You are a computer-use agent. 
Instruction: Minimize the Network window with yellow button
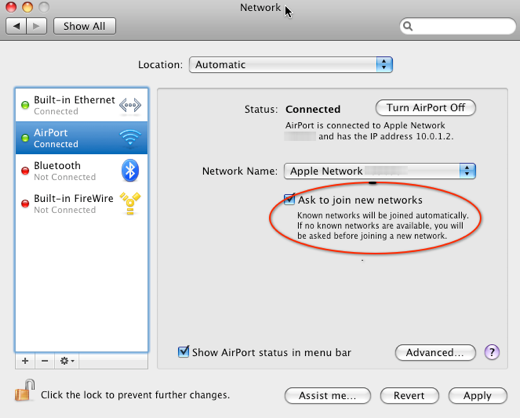(x=27, y=7)
